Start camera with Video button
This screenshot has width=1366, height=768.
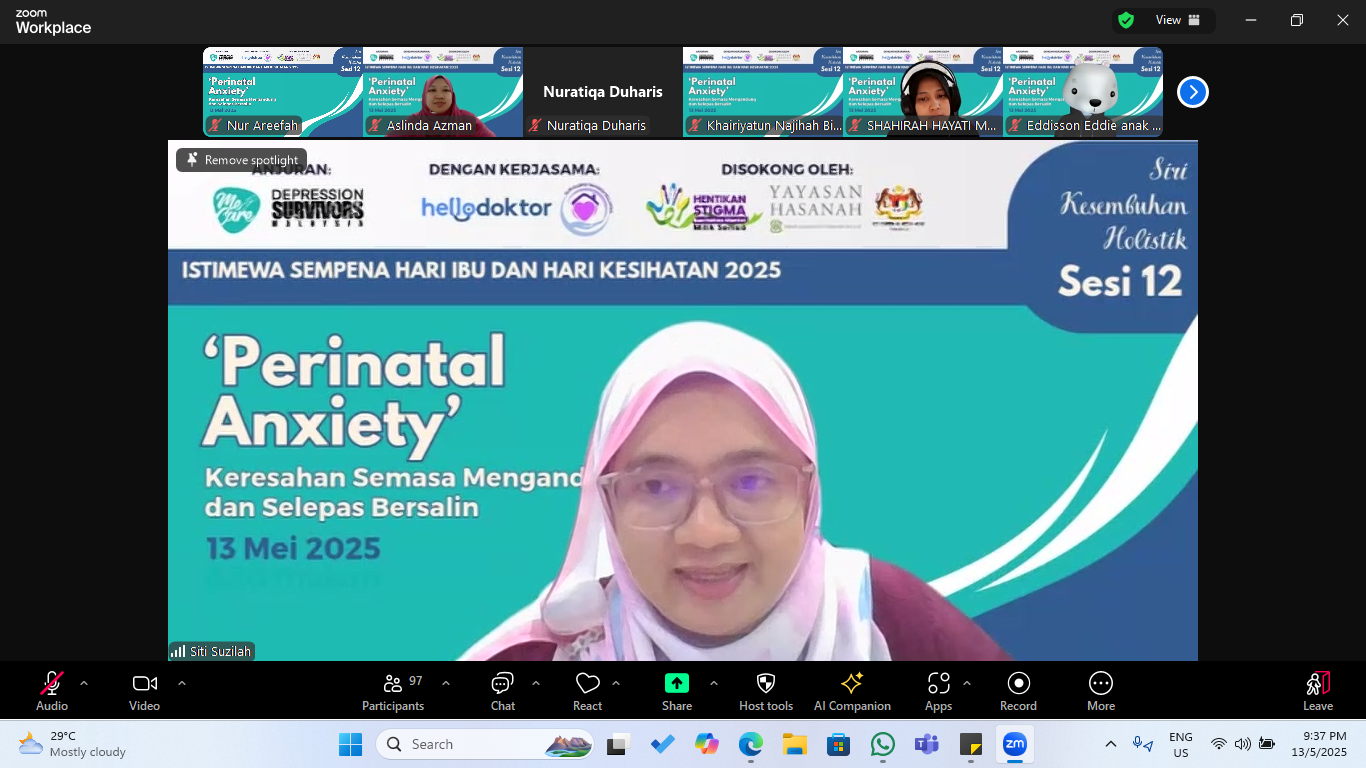(x=144, y=691)
